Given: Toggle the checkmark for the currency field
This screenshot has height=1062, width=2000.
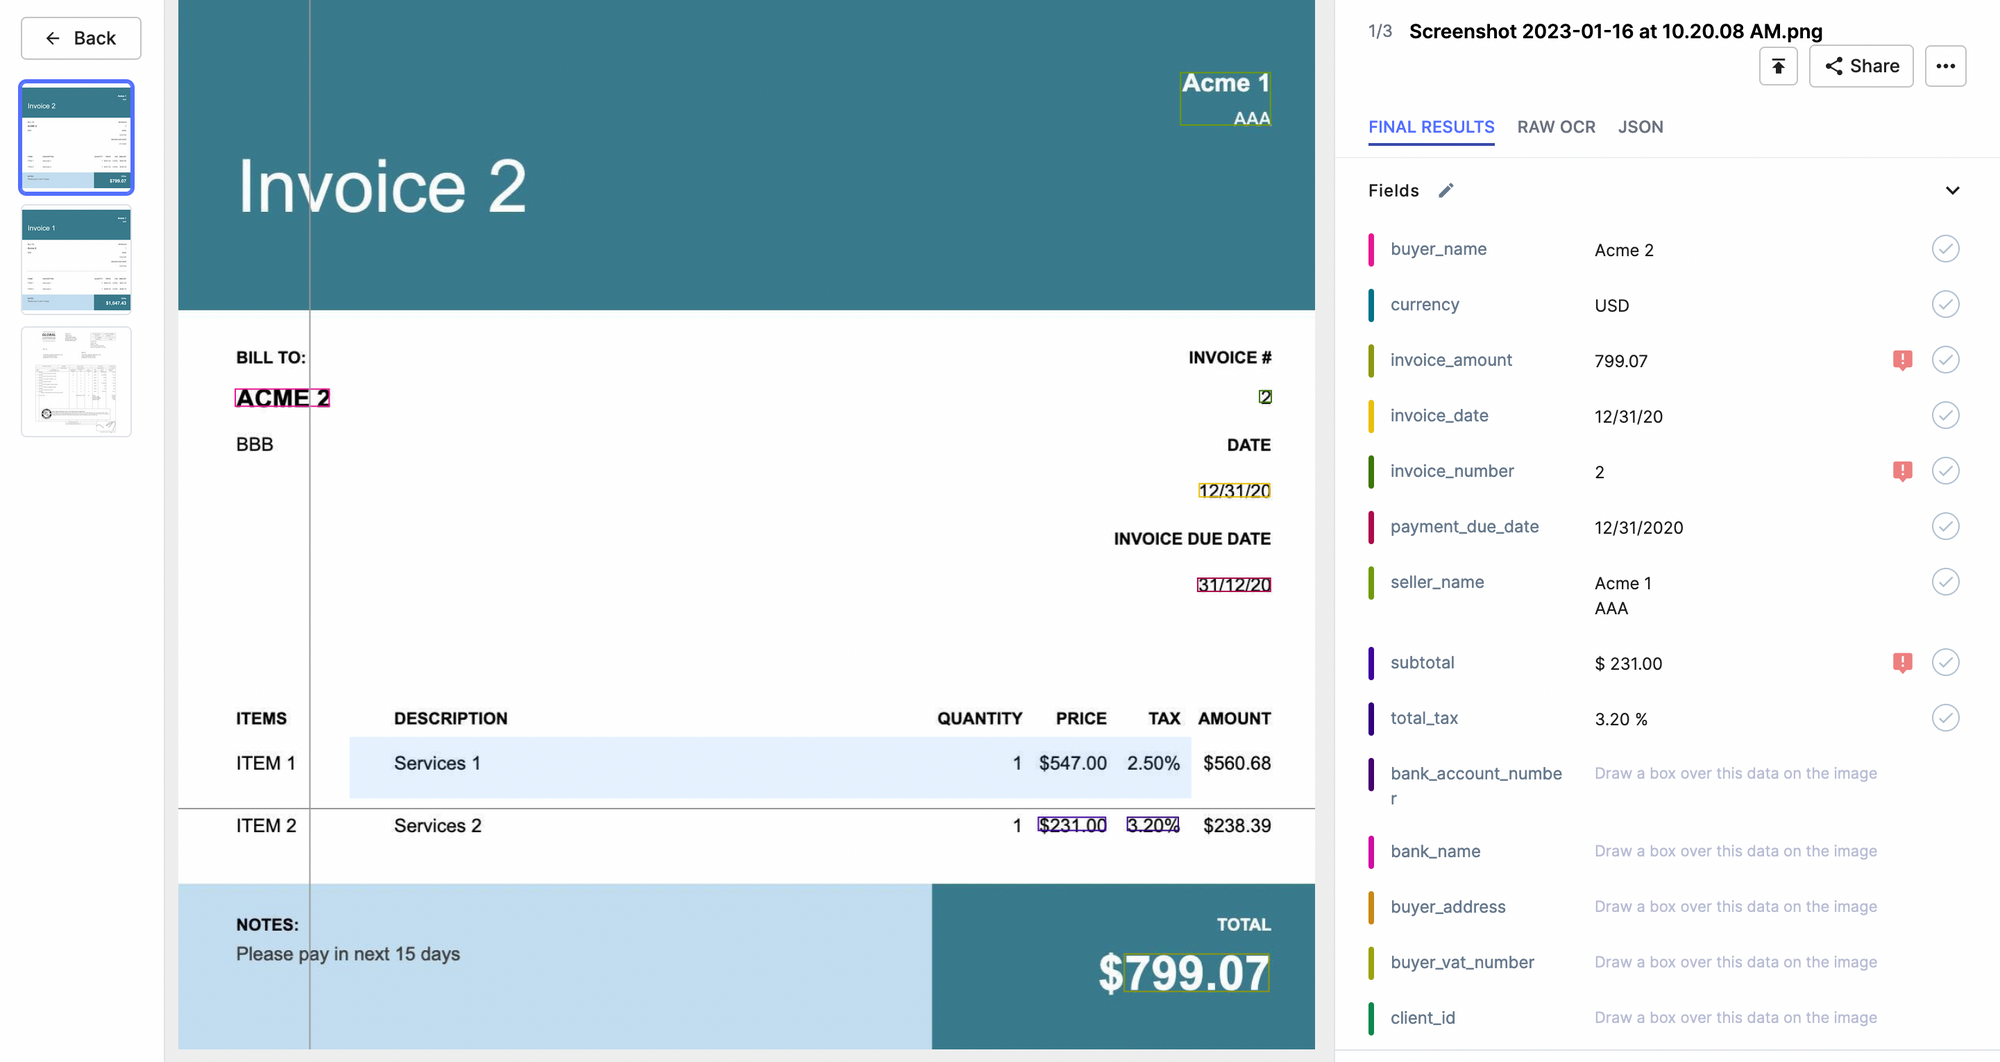Looking at the screenshot, I should [1945, 304].
